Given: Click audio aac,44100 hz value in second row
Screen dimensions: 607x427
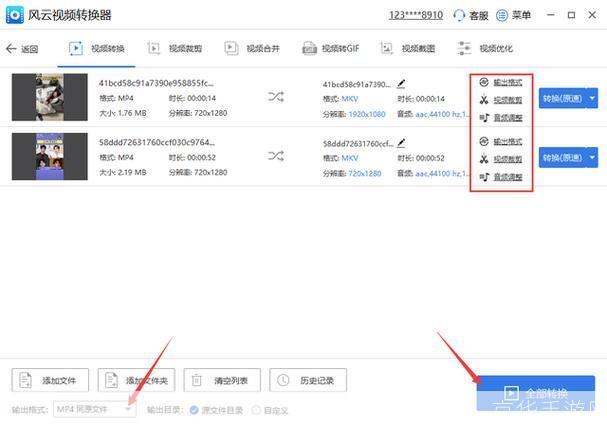Looking at the screenshot, I should pyautogui.click(x=442, y=173).
